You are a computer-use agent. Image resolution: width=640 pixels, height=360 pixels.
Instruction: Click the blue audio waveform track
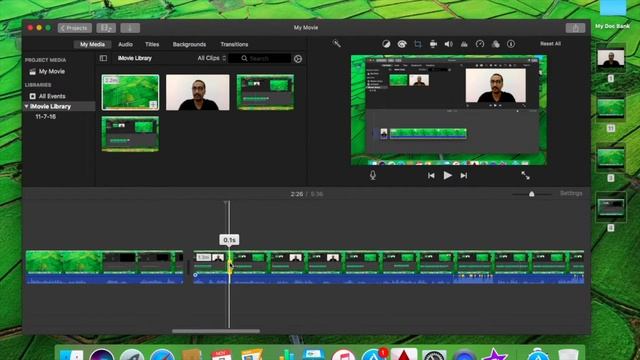coord(388,279)
